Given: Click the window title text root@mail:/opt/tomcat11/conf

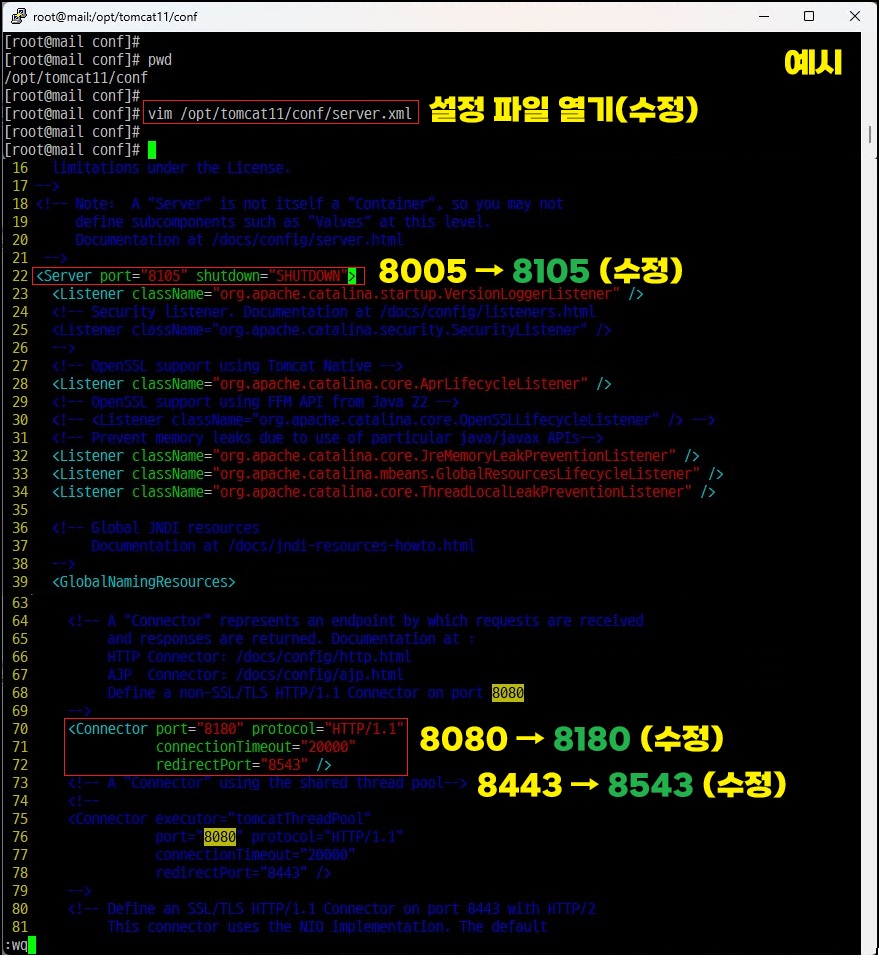Looking at the screenshot, I should (x=115, y=17).
